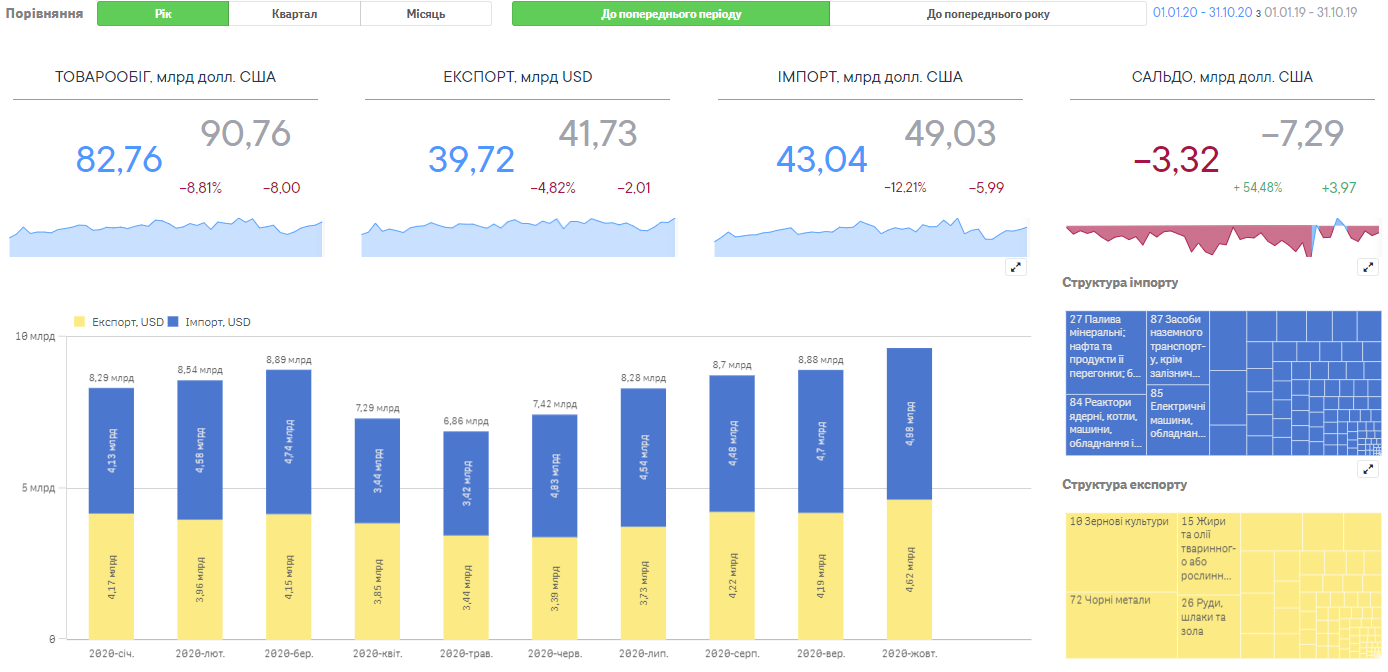Select the import segment of 2020-жовт. bar
The width and height of the screenshot is (1388, 672).
[909, 424]
